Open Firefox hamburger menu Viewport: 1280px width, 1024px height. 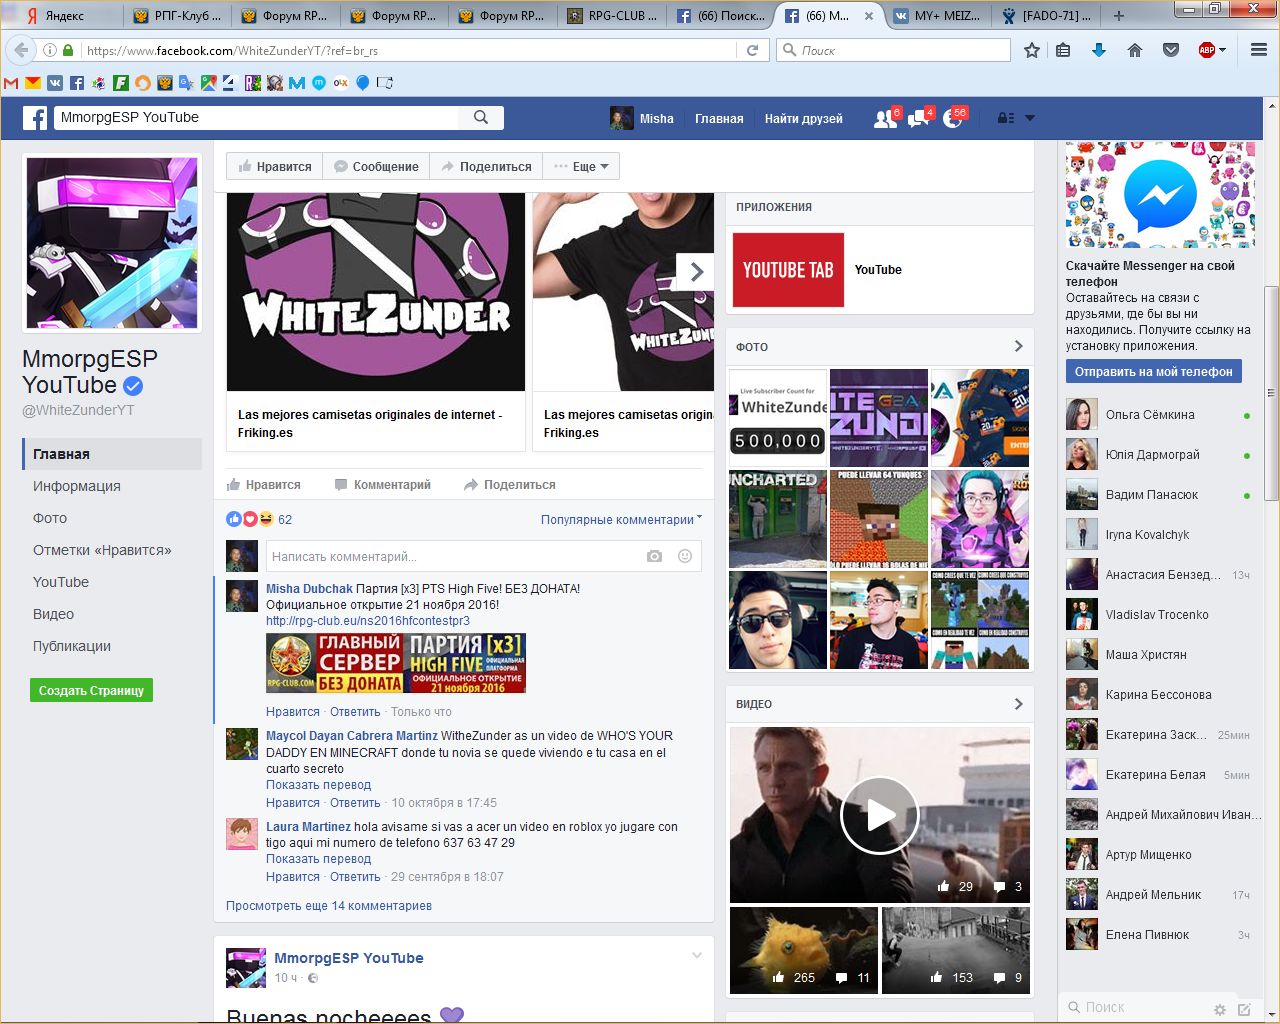pyautogui.click(x=1259, y=50)
